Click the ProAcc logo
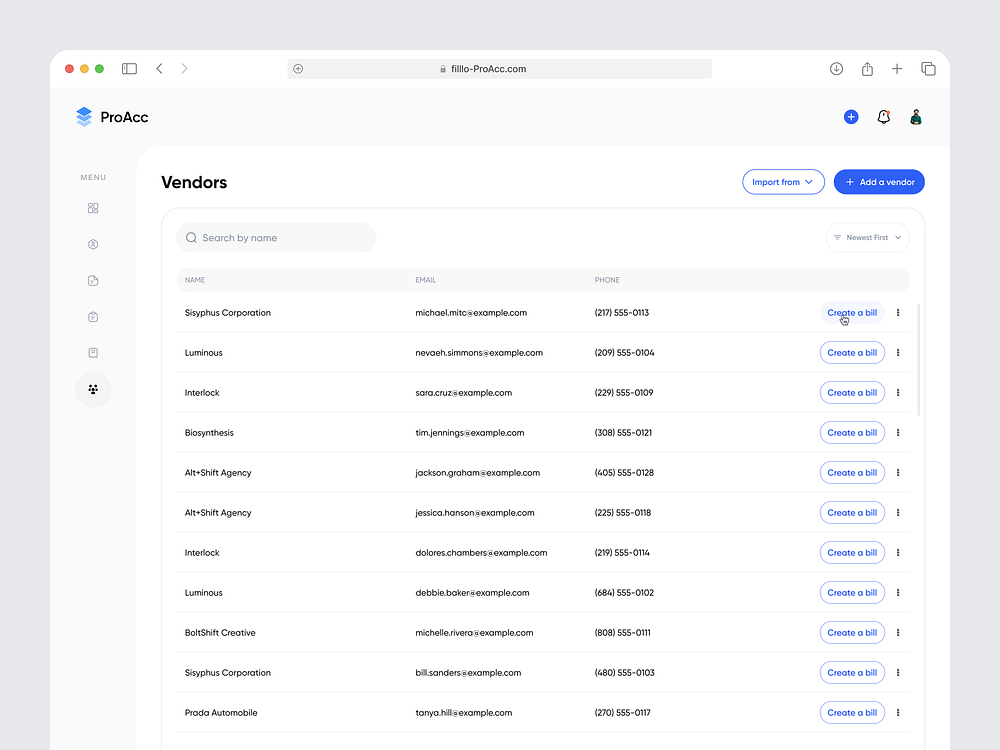 (112, 117)
